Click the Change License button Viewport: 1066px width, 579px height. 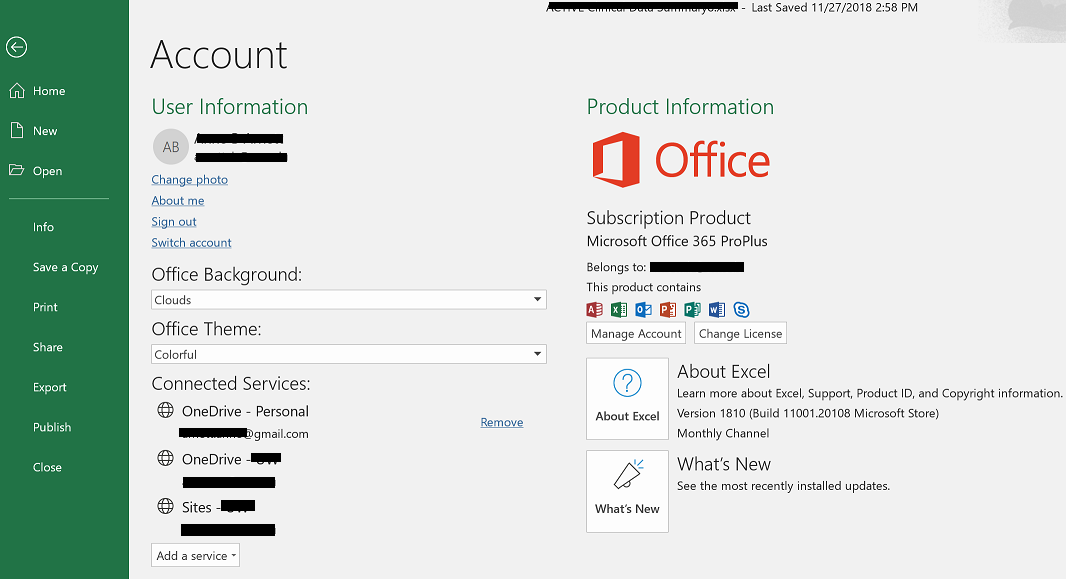point(740,334)
